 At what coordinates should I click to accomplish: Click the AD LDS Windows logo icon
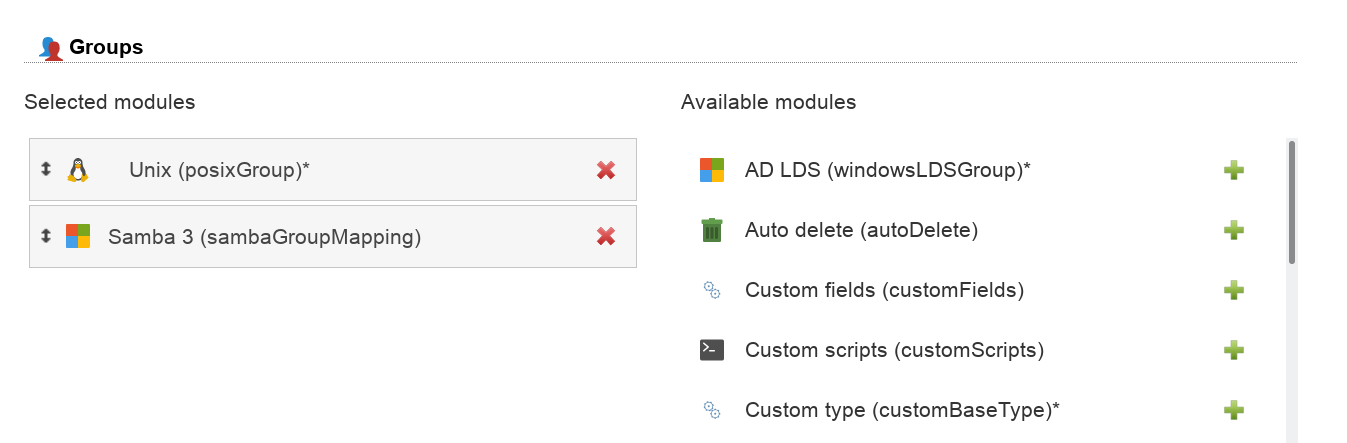pos(711,170)
